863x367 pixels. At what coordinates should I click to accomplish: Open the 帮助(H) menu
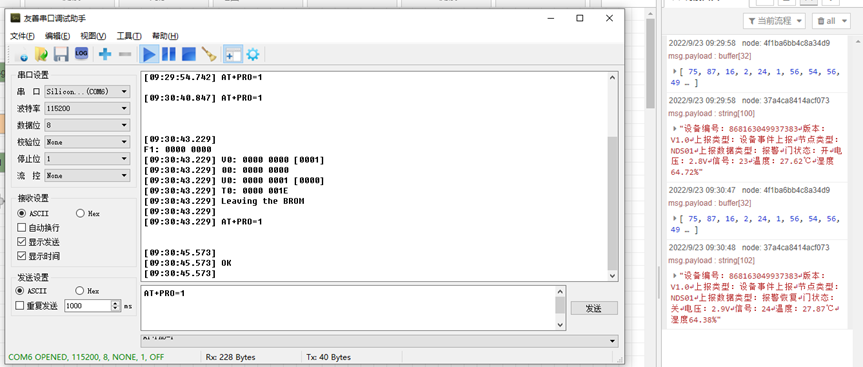pos(165,36)
